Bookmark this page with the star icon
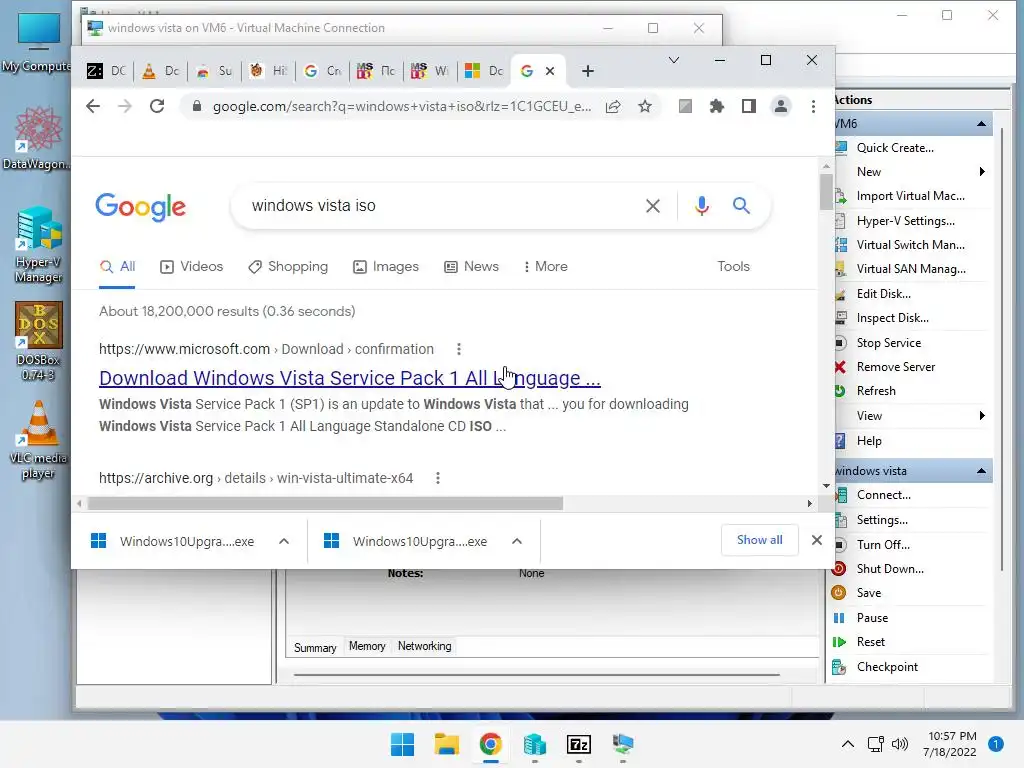Screen dimensions: 1024x768 coord(645,106)
